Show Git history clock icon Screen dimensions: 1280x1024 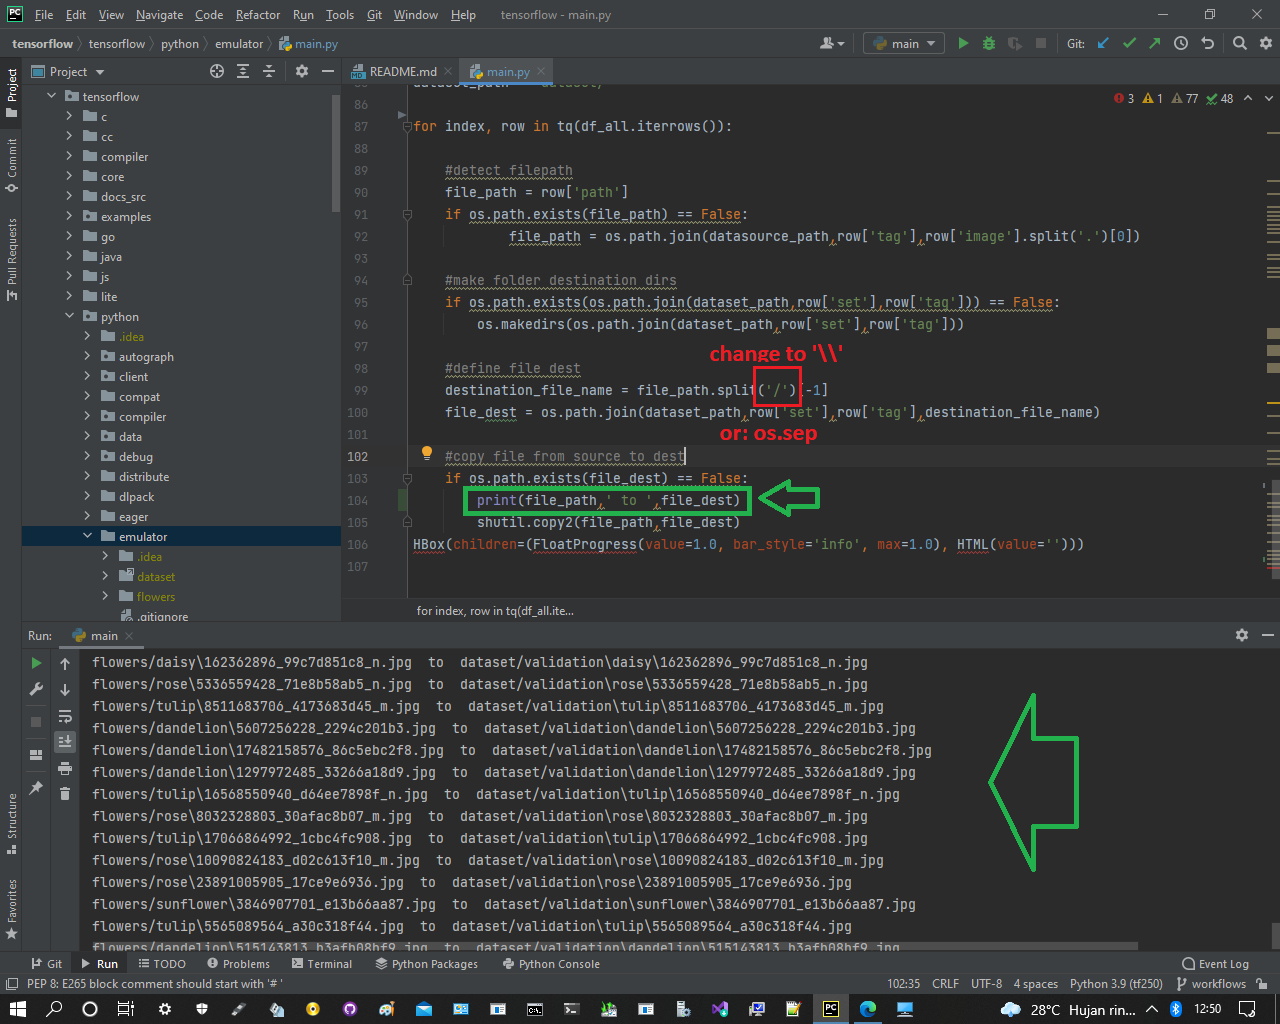click(x=1181, y=43)
